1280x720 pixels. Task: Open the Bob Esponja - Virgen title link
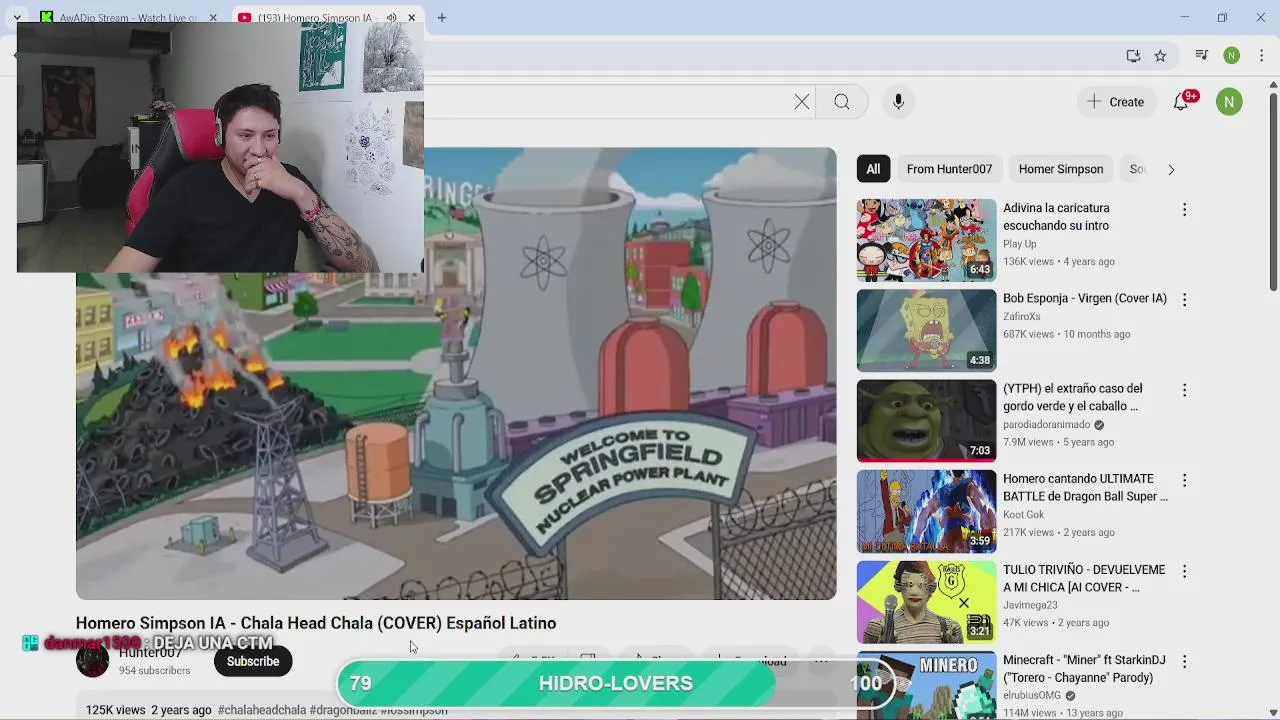pos(1085,298)
